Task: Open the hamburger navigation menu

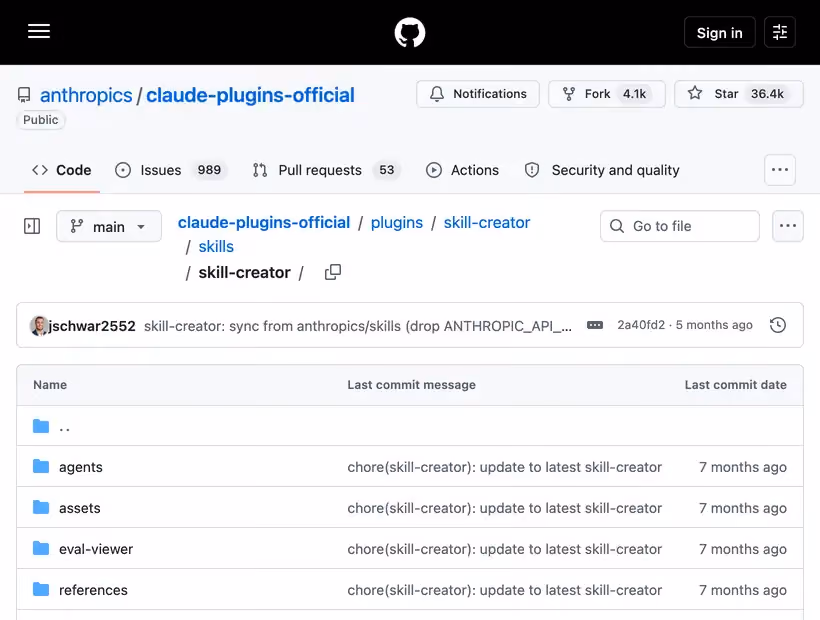Action: pyautogui.click(x=39, y=31)
